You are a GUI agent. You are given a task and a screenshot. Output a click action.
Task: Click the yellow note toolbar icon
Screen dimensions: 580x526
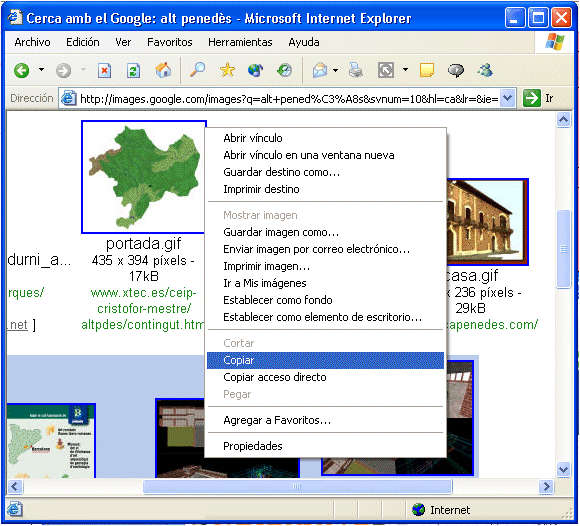(427, 70)
